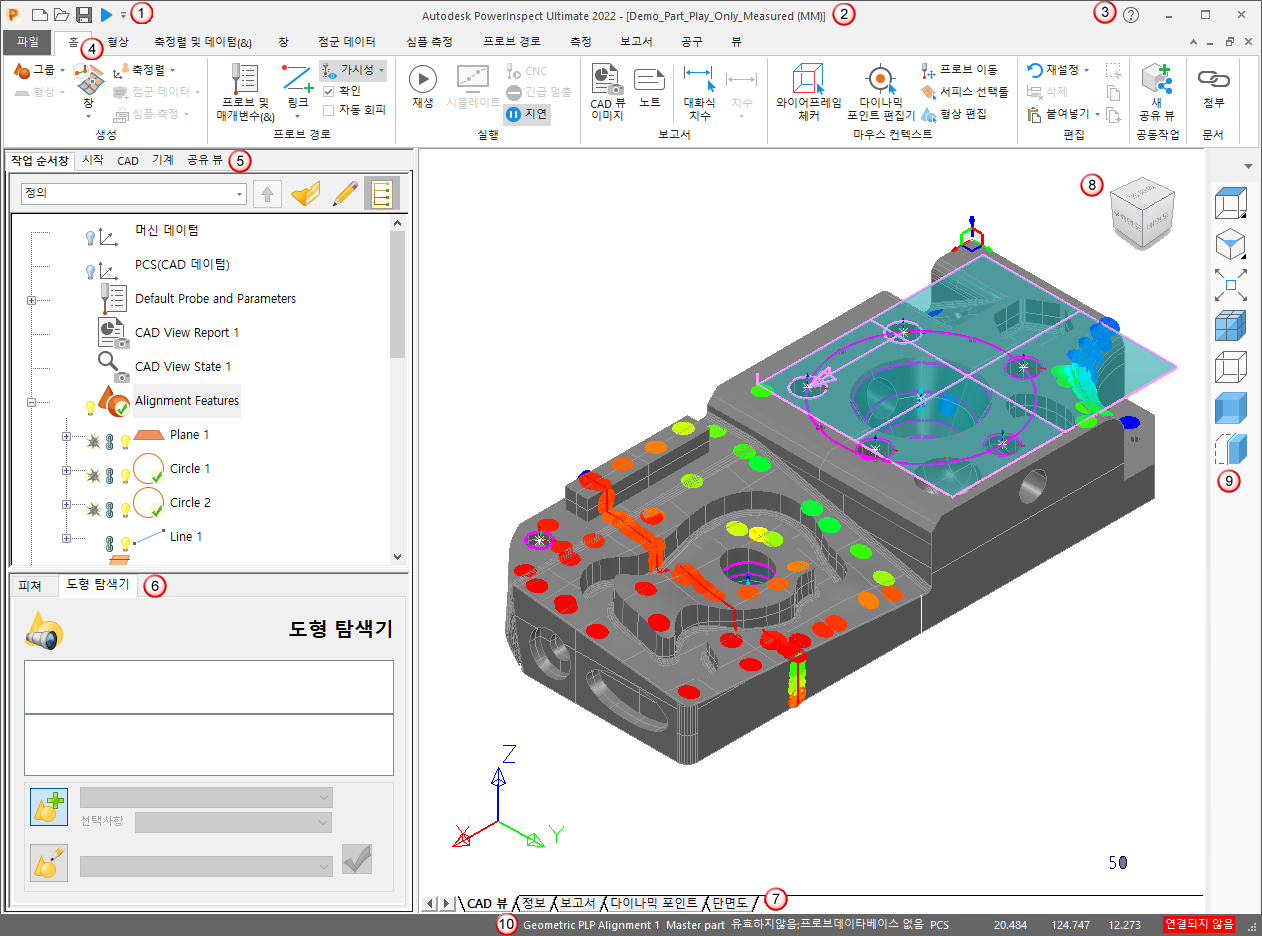
Task: Click resize-to-fit view icon on right toolbar
Action: pos(1230,284)
